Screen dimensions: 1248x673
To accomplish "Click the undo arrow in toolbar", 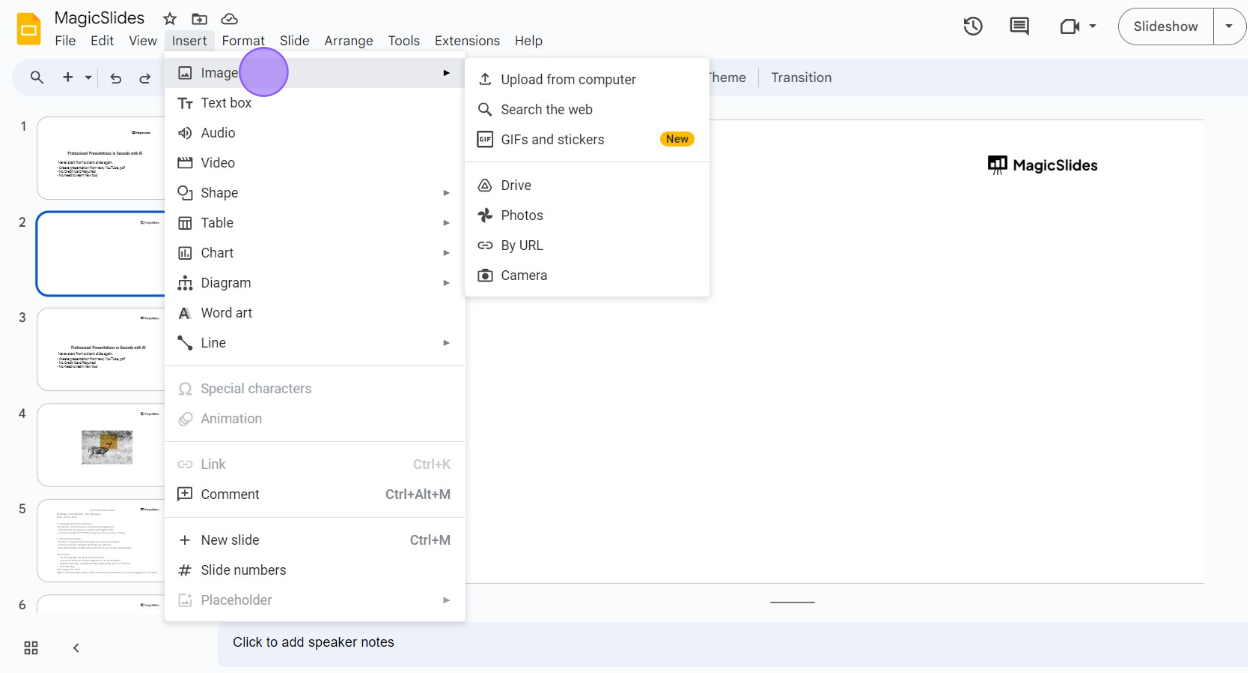I will click(116, 78).
